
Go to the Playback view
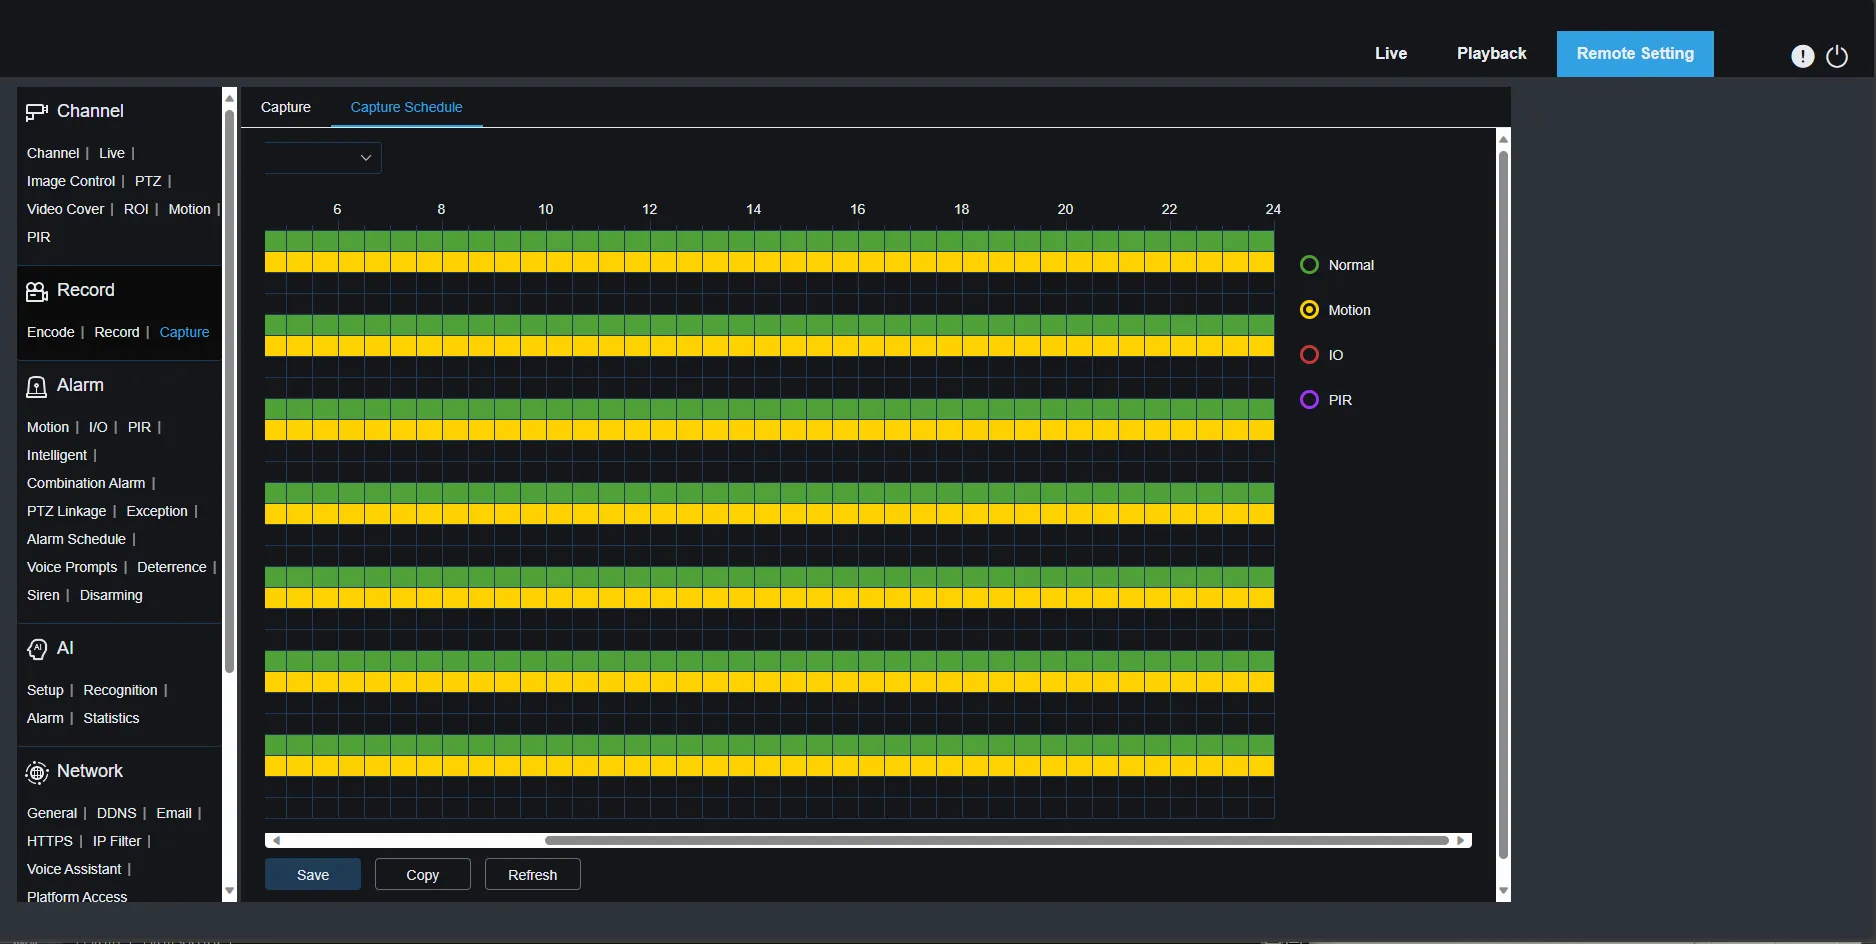(1491, 53)
